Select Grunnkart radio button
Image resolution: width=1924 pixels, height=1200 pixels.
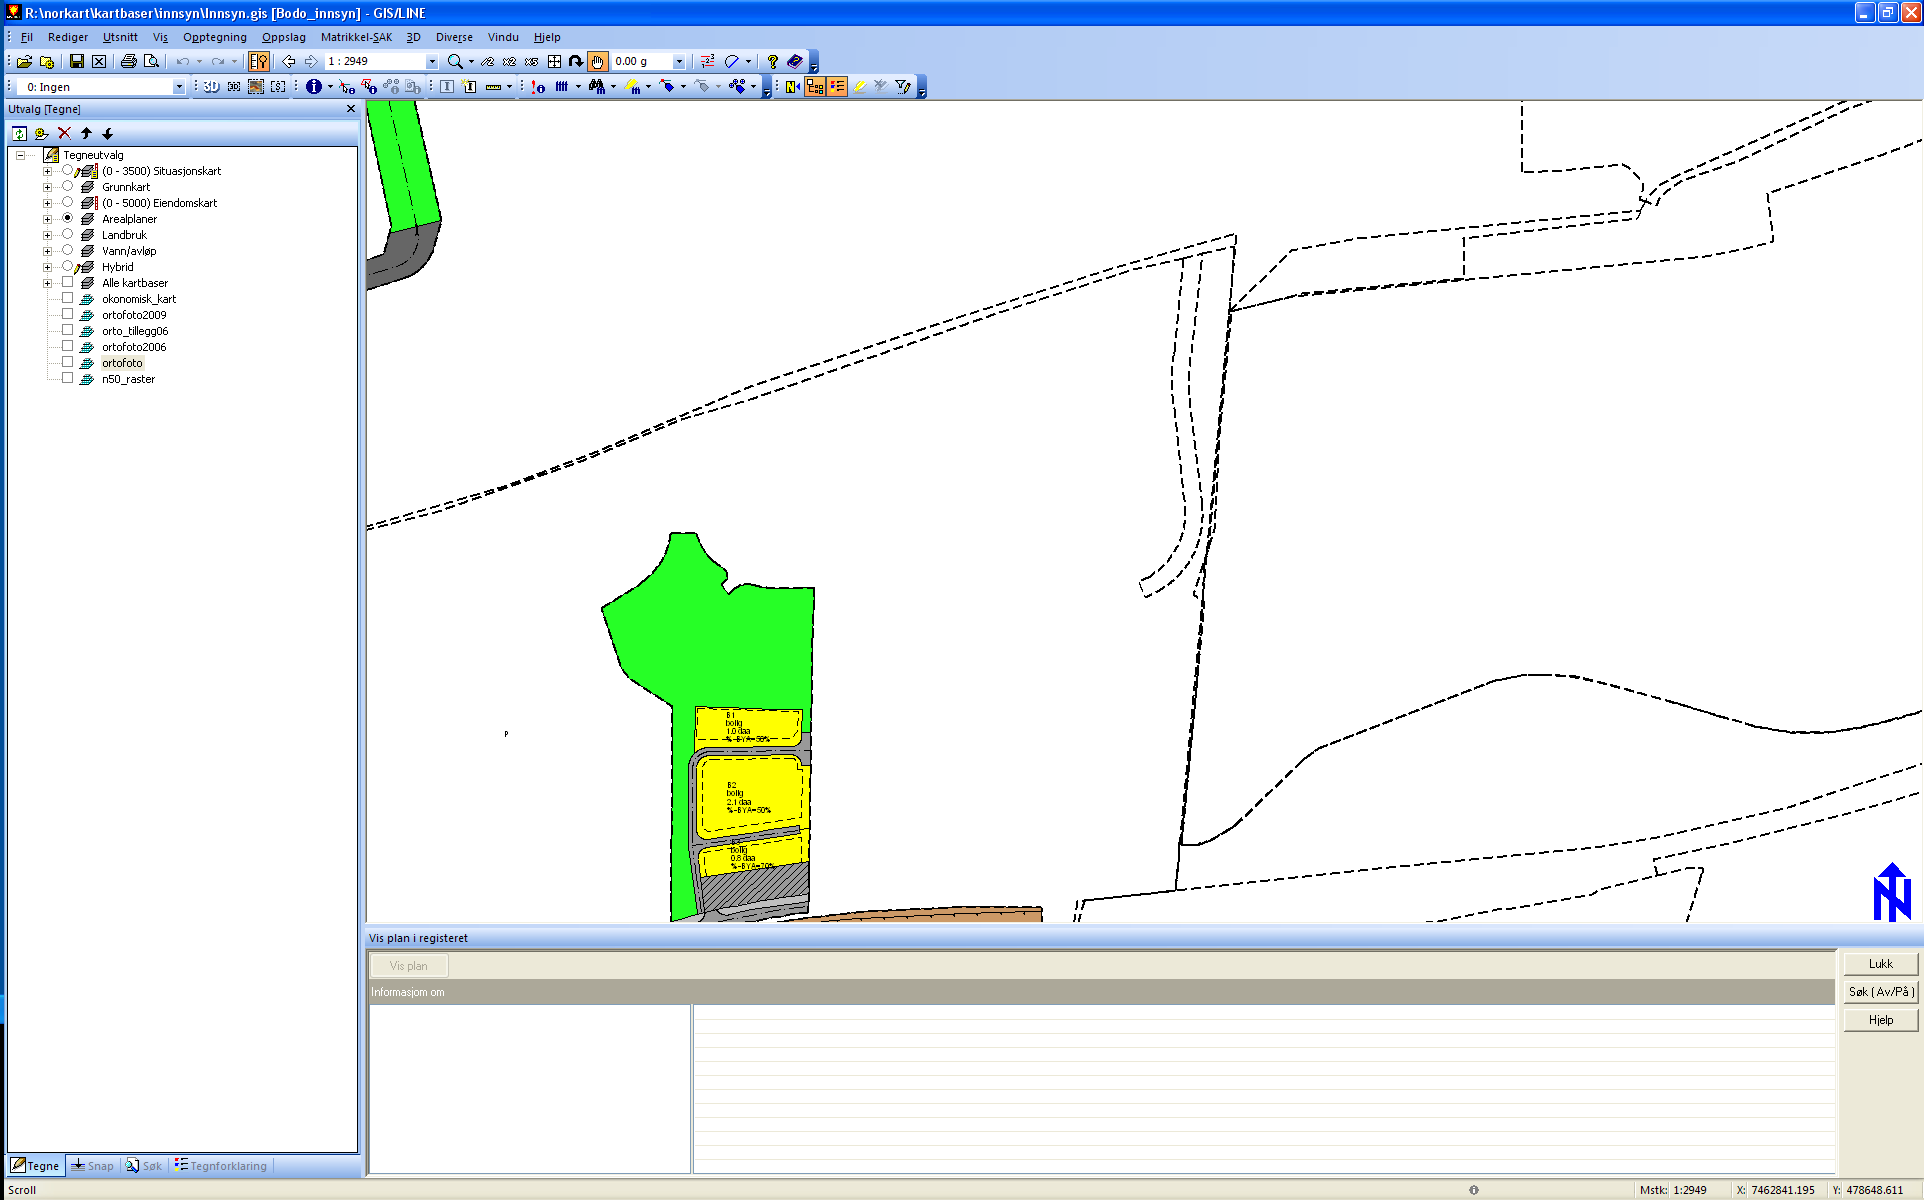point(67,186)
